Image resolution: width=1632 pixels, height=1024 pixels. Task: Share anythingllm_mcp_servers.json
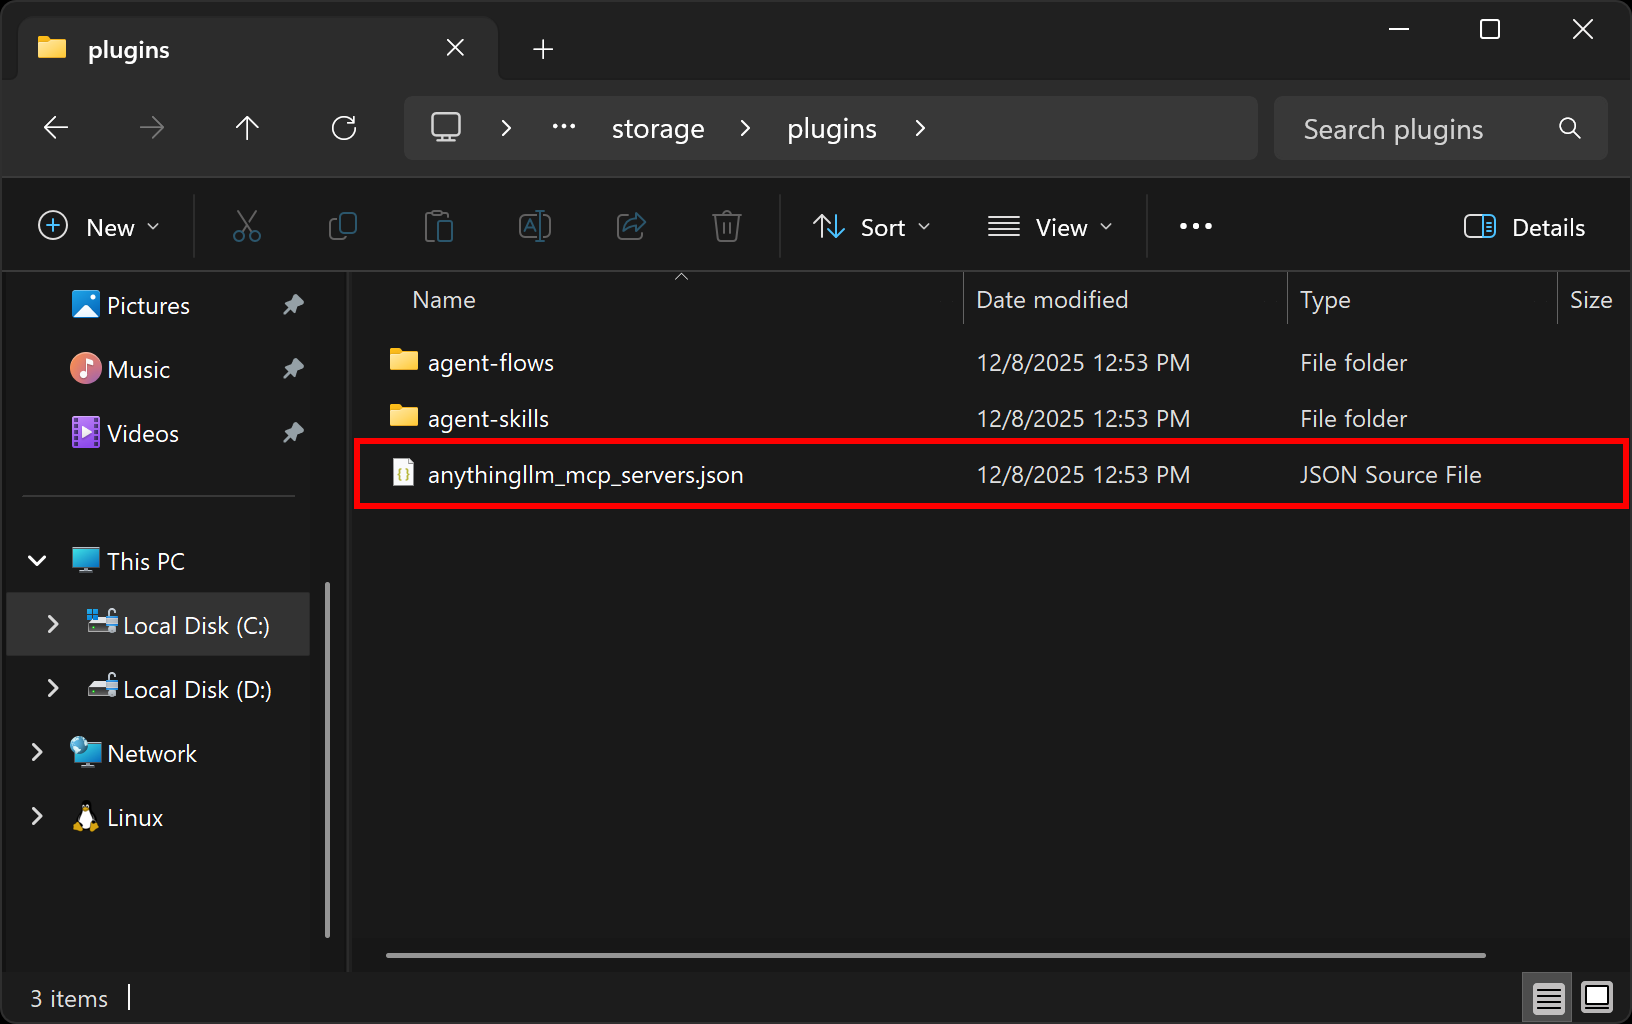point(630,226)
